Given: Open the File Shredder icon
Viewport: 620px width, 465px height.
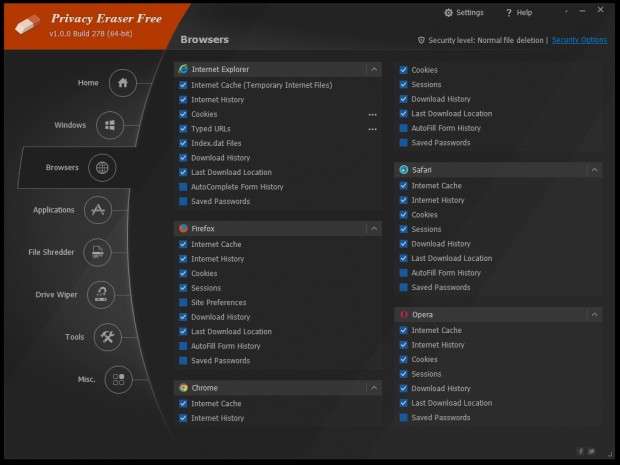Looking at the screenshot, I should (97, 252).
